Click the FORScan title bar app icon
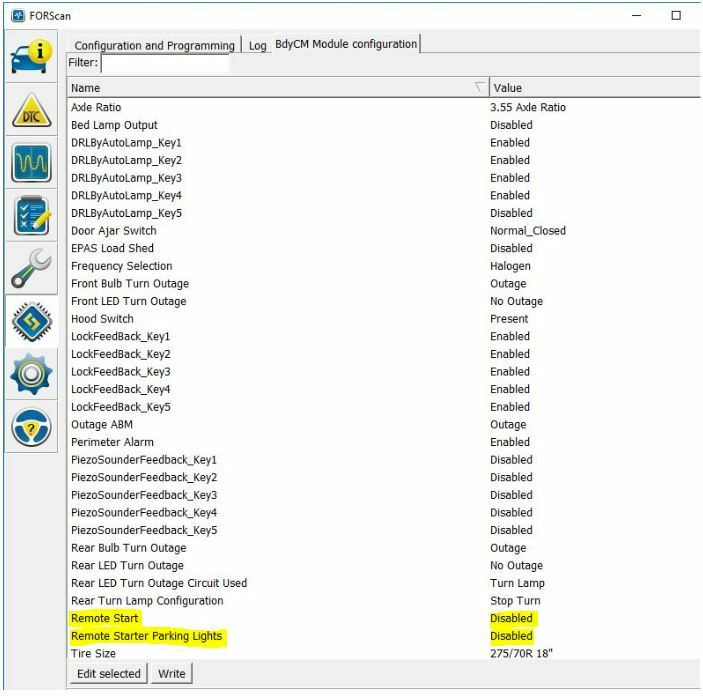 (x=18, y=16)
